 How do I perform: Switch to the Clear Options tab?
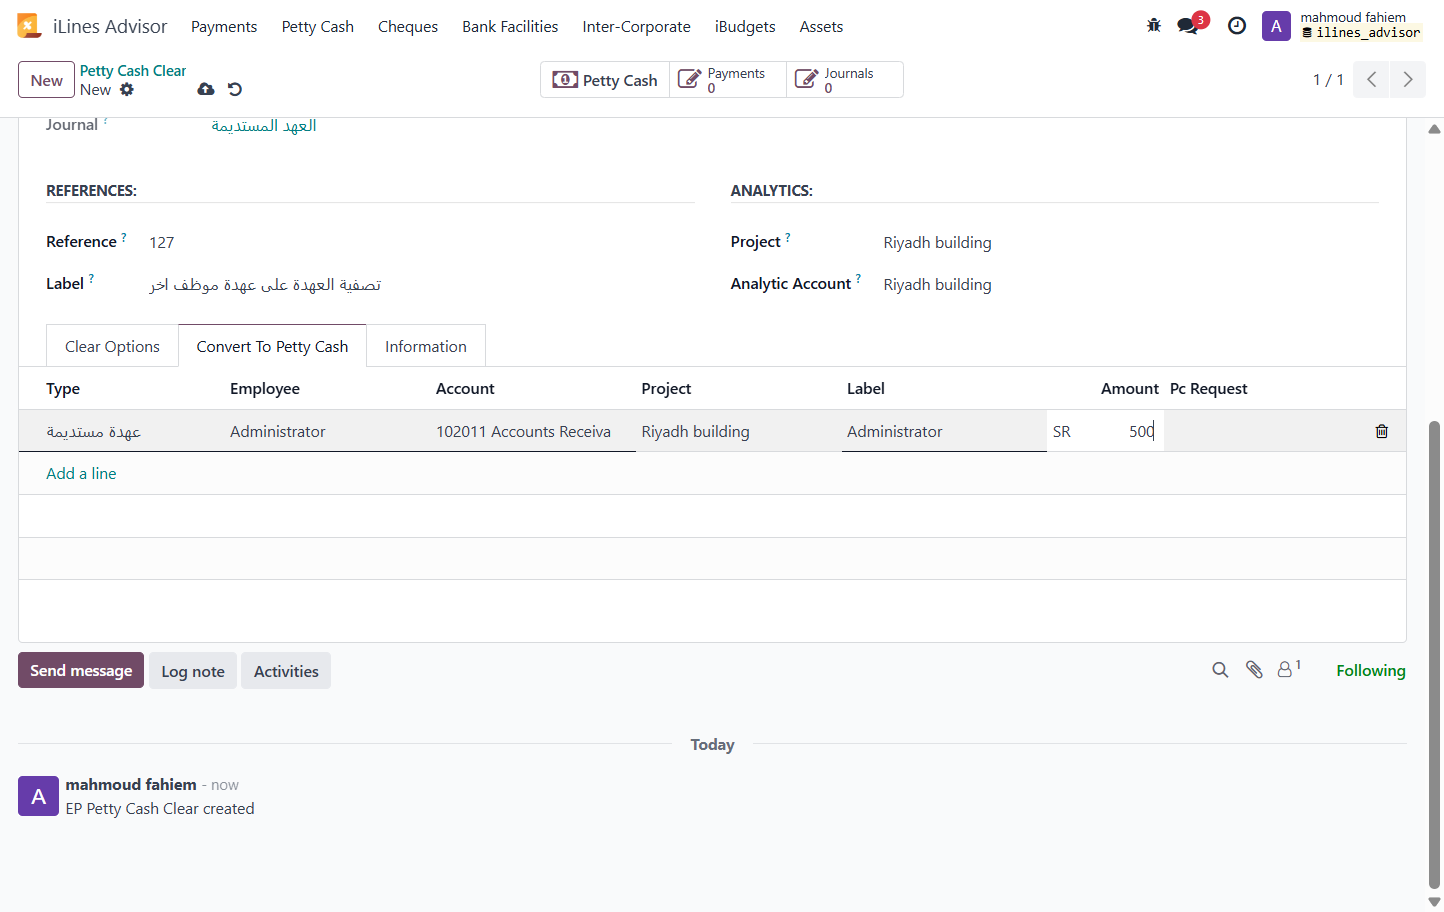tap(112, 346)
